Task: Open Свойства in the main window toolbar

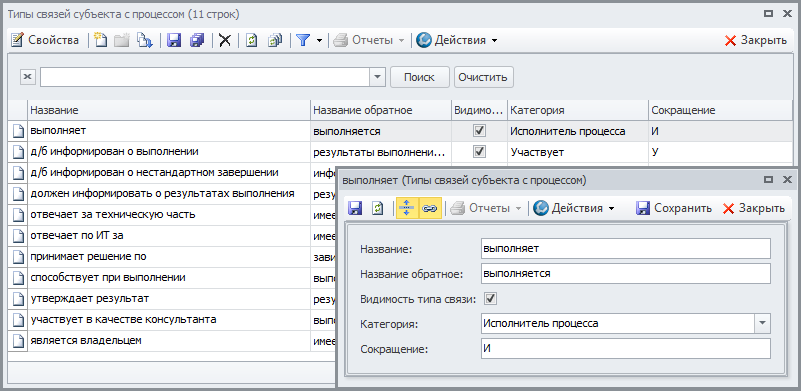Action: point(45,40)
